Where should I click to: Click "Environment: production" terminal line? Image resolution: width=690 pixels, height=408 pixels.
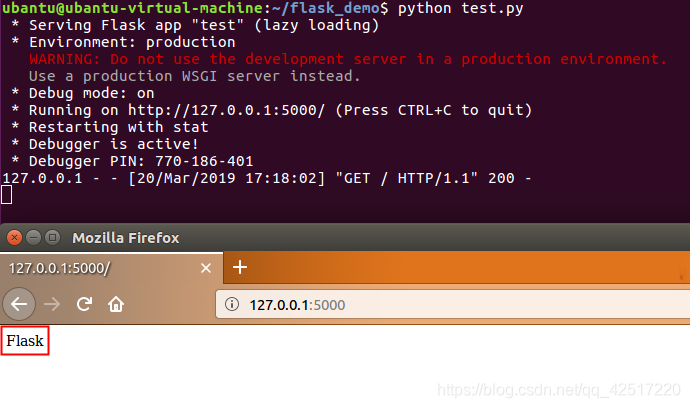click(132, 42)
